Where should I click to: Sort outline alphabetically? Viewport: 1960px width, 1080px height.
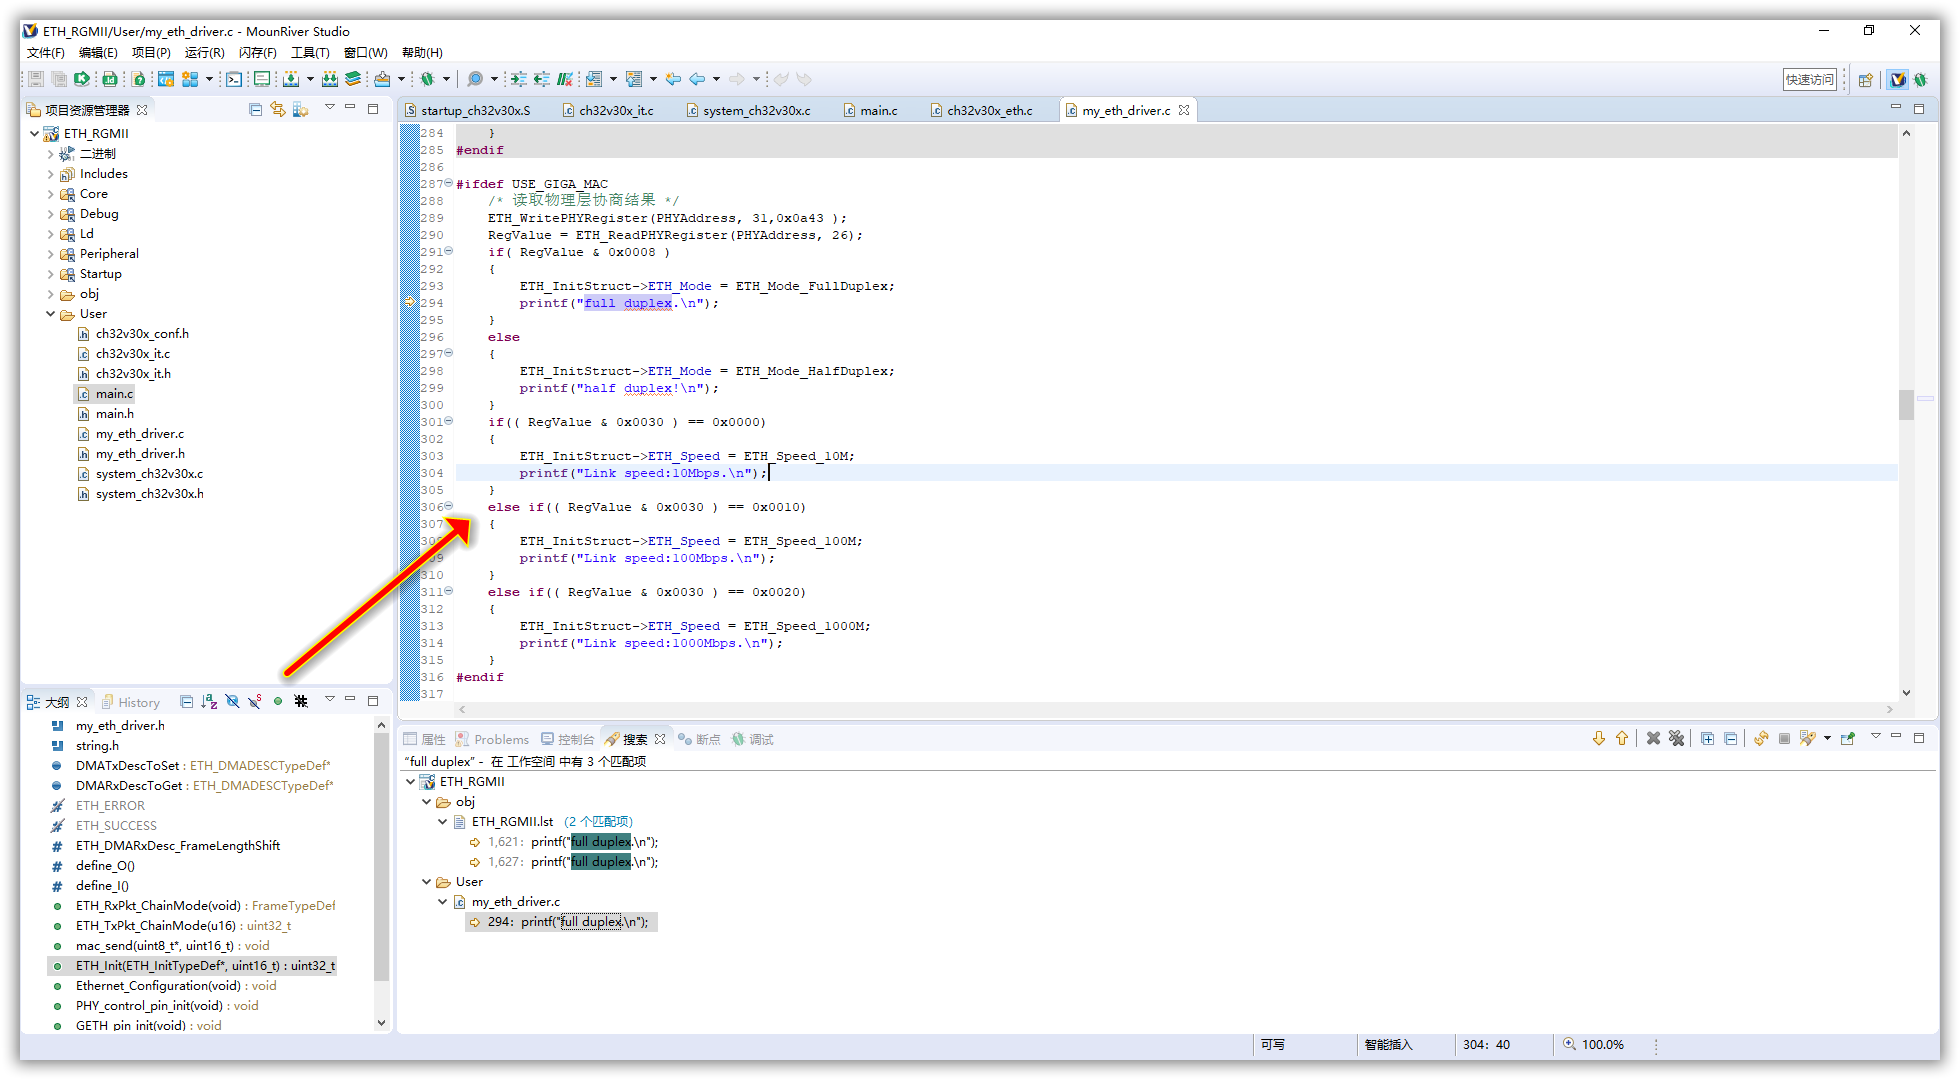(x=209, y=702)
